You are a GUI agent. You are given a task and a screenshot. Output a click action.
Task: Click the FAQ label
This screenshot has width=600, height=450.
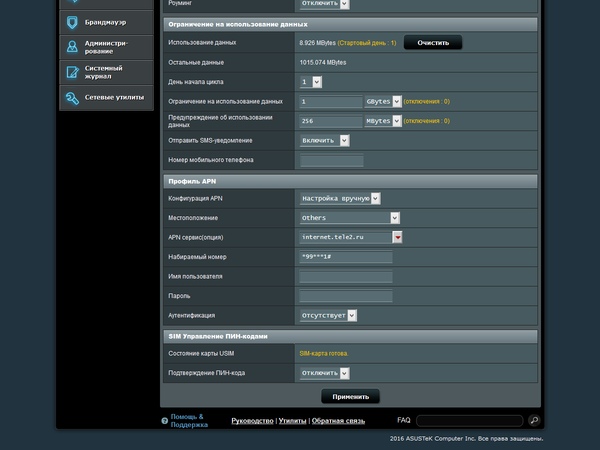[x=404, y=420]
